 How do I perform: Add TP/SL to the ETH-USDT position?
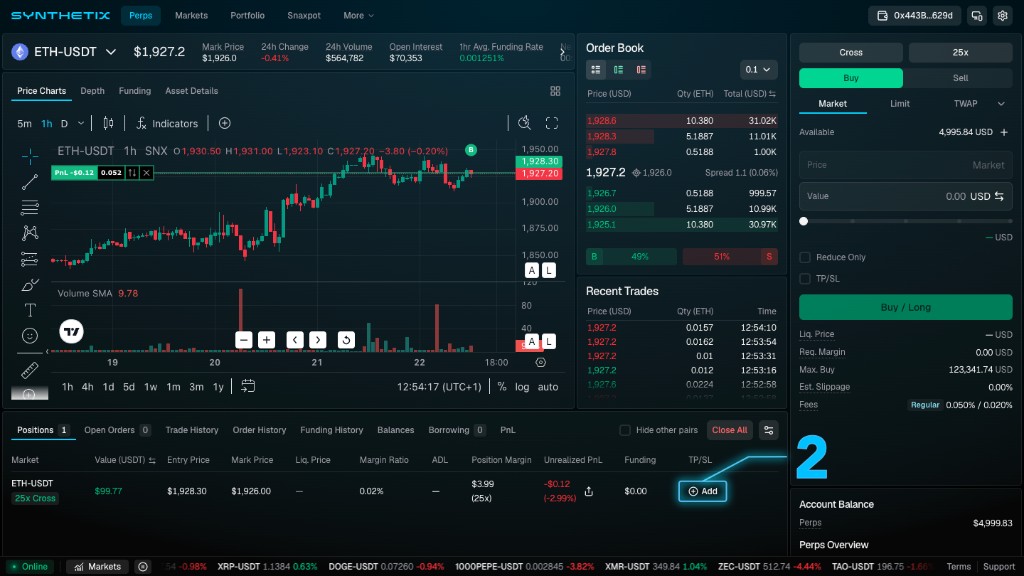point(703,491)
